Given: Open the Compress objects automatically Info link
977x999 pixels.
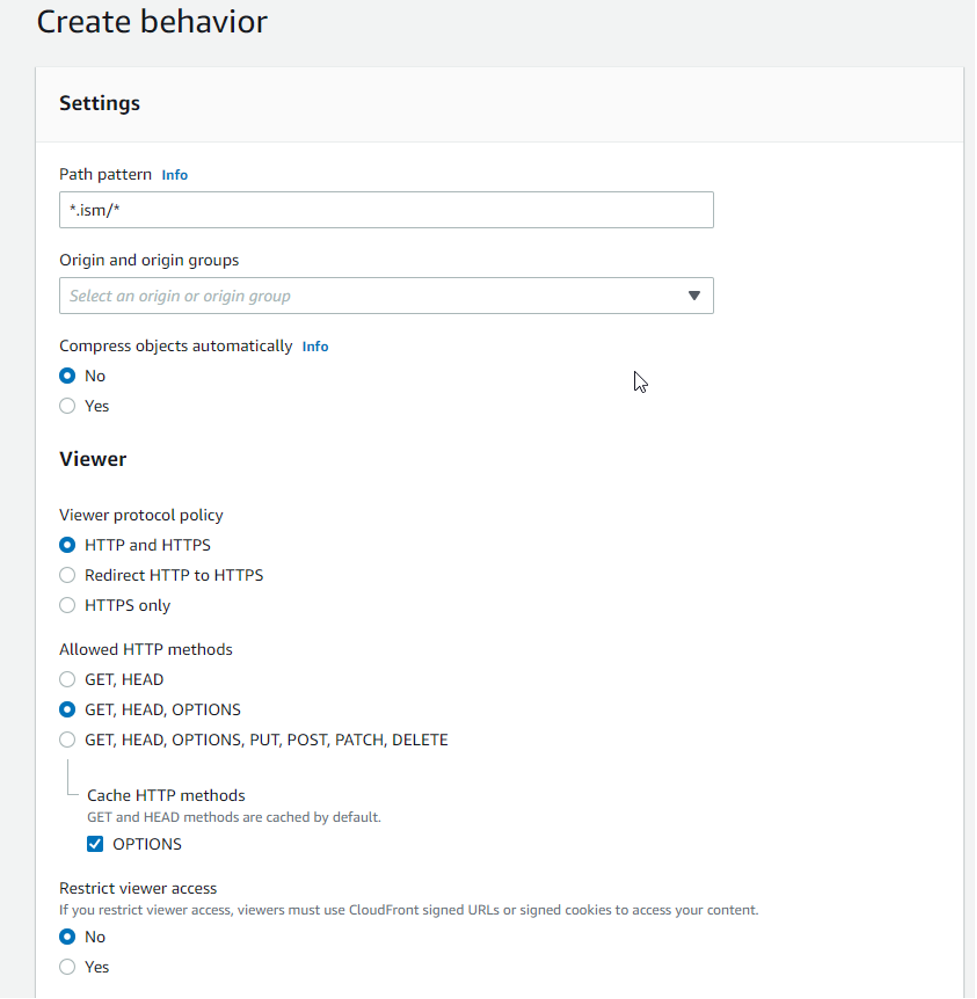Looking at the screenshot, I should [314, 346].
